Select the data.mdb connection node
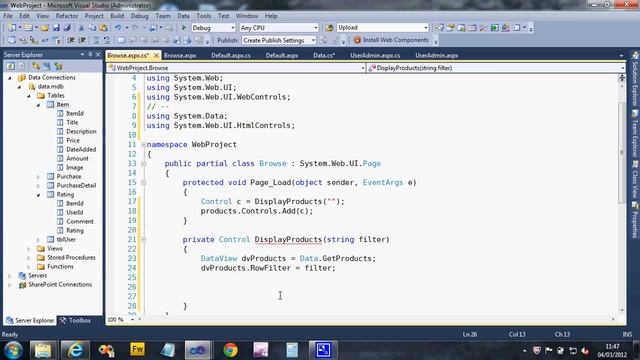The height and width of the screenshot is (360, 640). (51, 86)
